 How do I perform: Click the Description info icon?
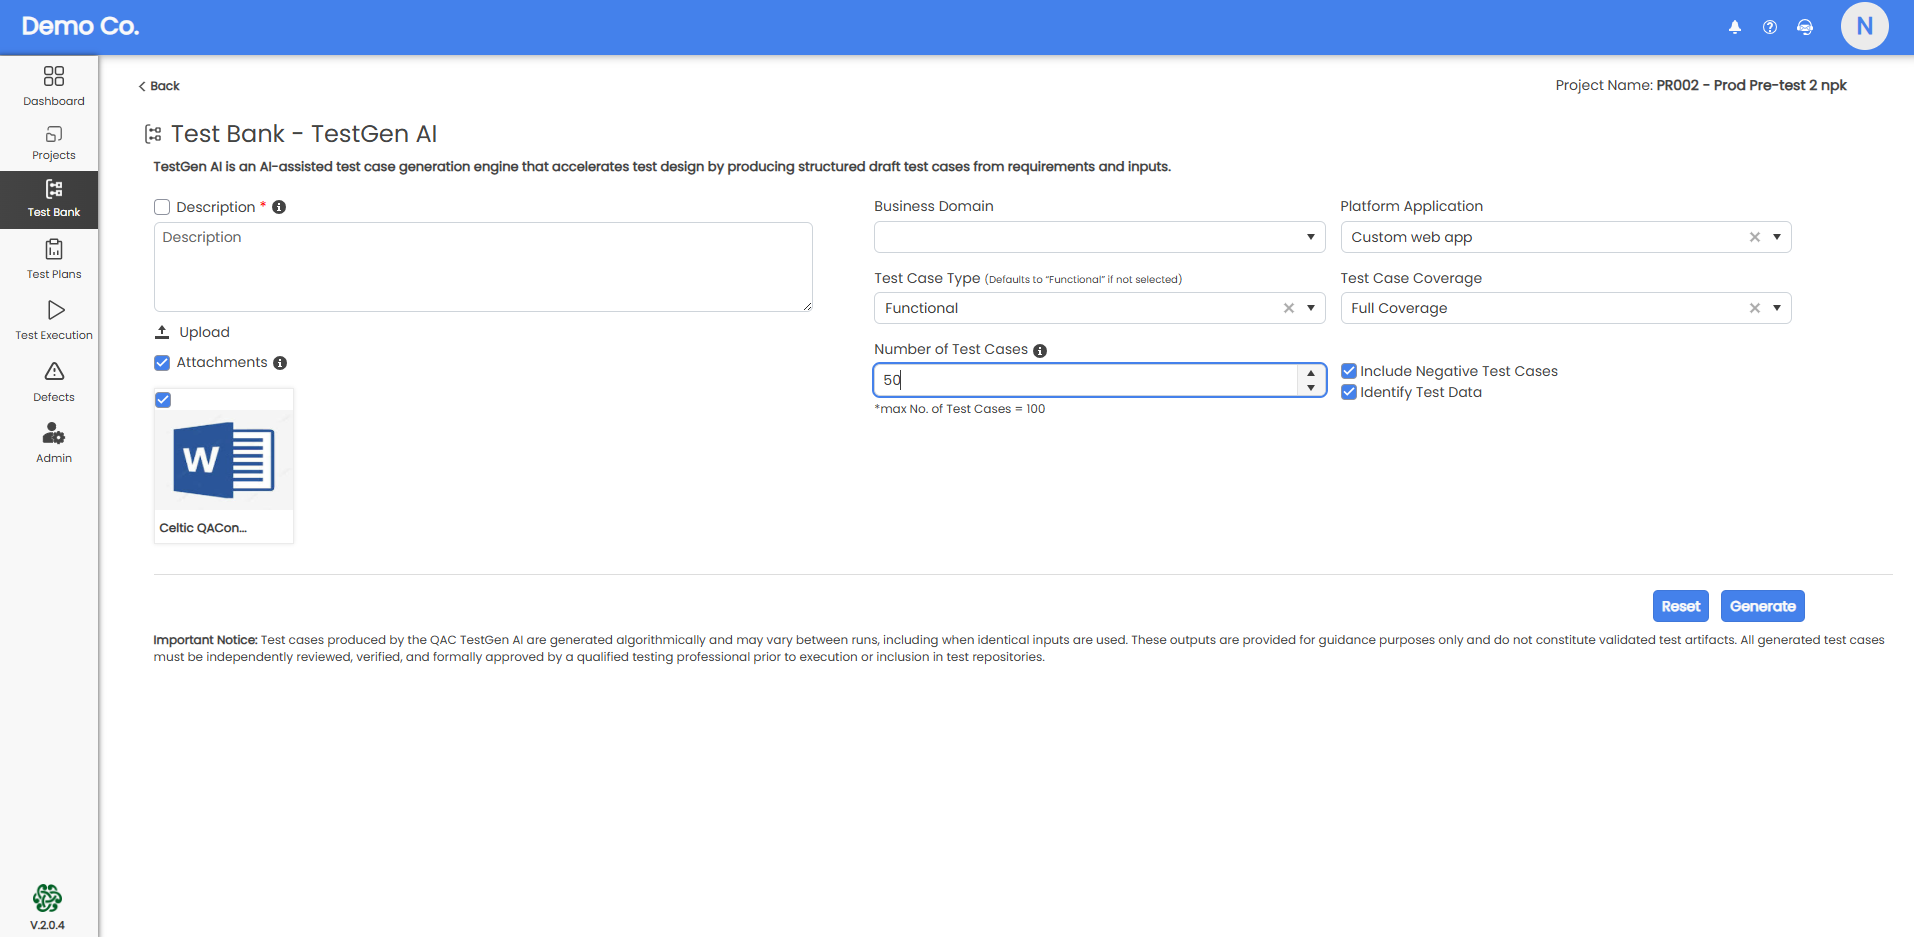click(x=279, y=207)
